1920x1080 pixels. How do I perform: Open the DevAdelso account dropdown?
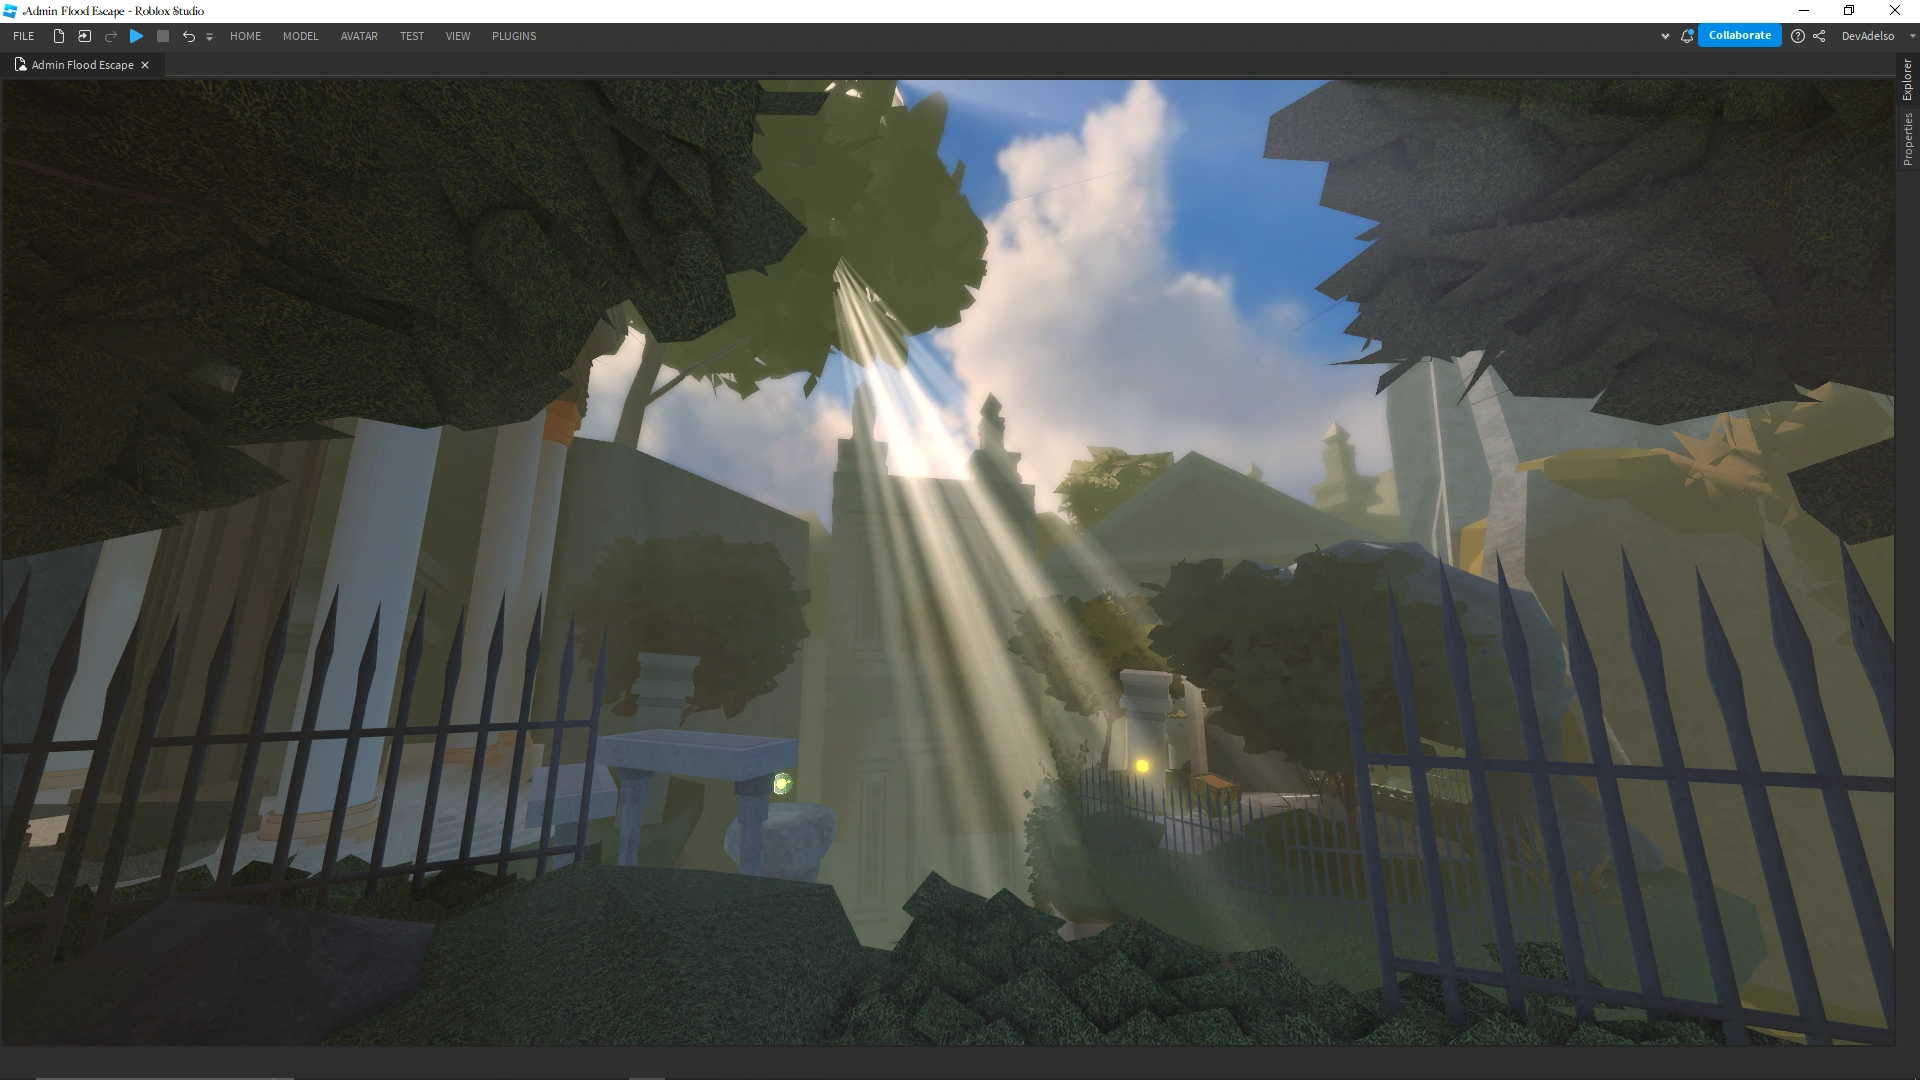(1912, 36)
